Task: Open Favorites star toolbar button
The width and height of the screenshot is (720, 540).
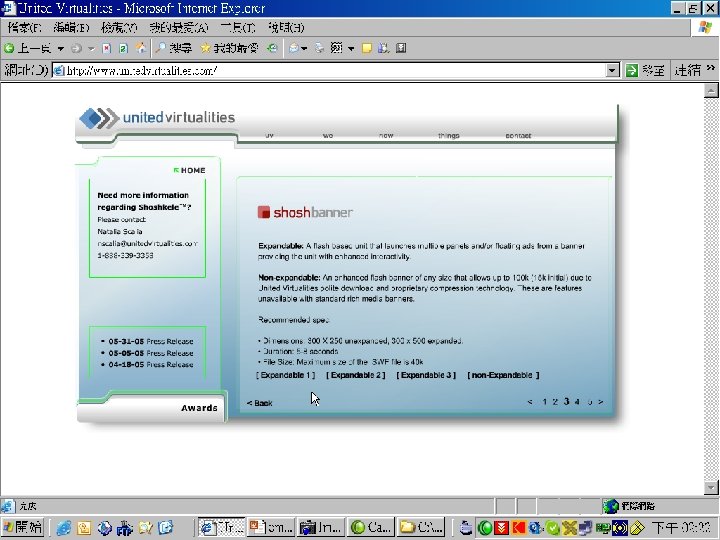Action: click(x=229, y=48)
